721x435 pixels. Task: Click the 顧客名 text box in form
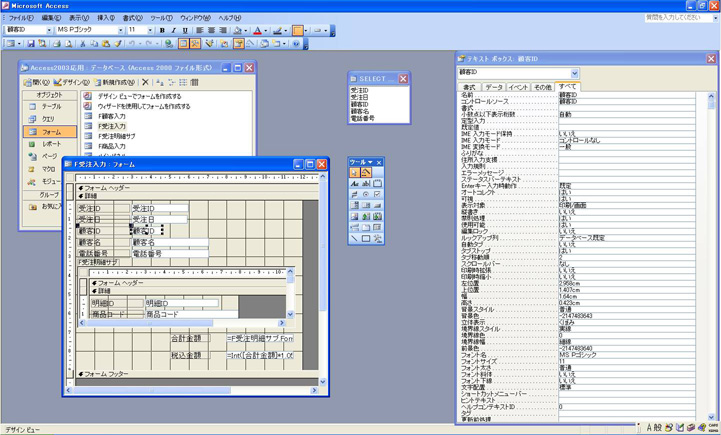pos(170,242)
